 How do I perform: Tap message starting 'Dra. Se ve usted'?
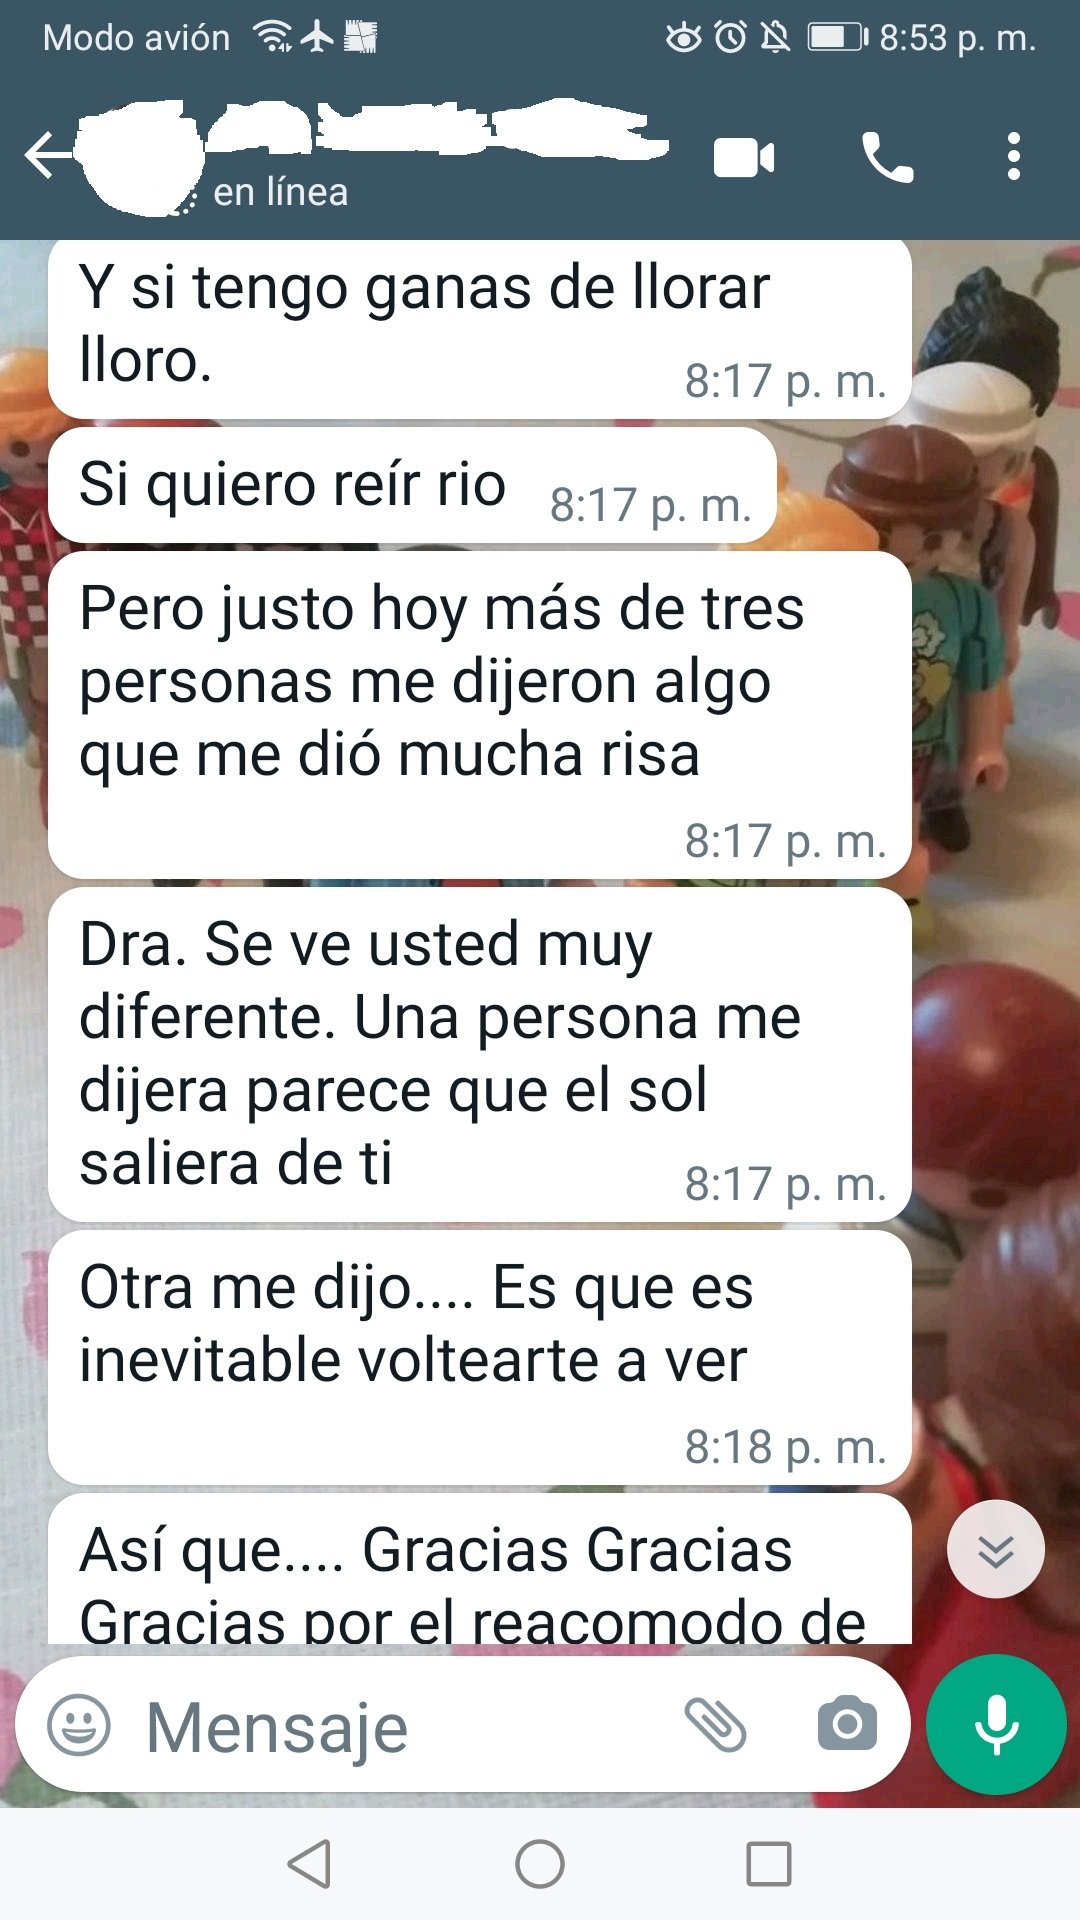pyautogui.click(x=480, y=1054)
